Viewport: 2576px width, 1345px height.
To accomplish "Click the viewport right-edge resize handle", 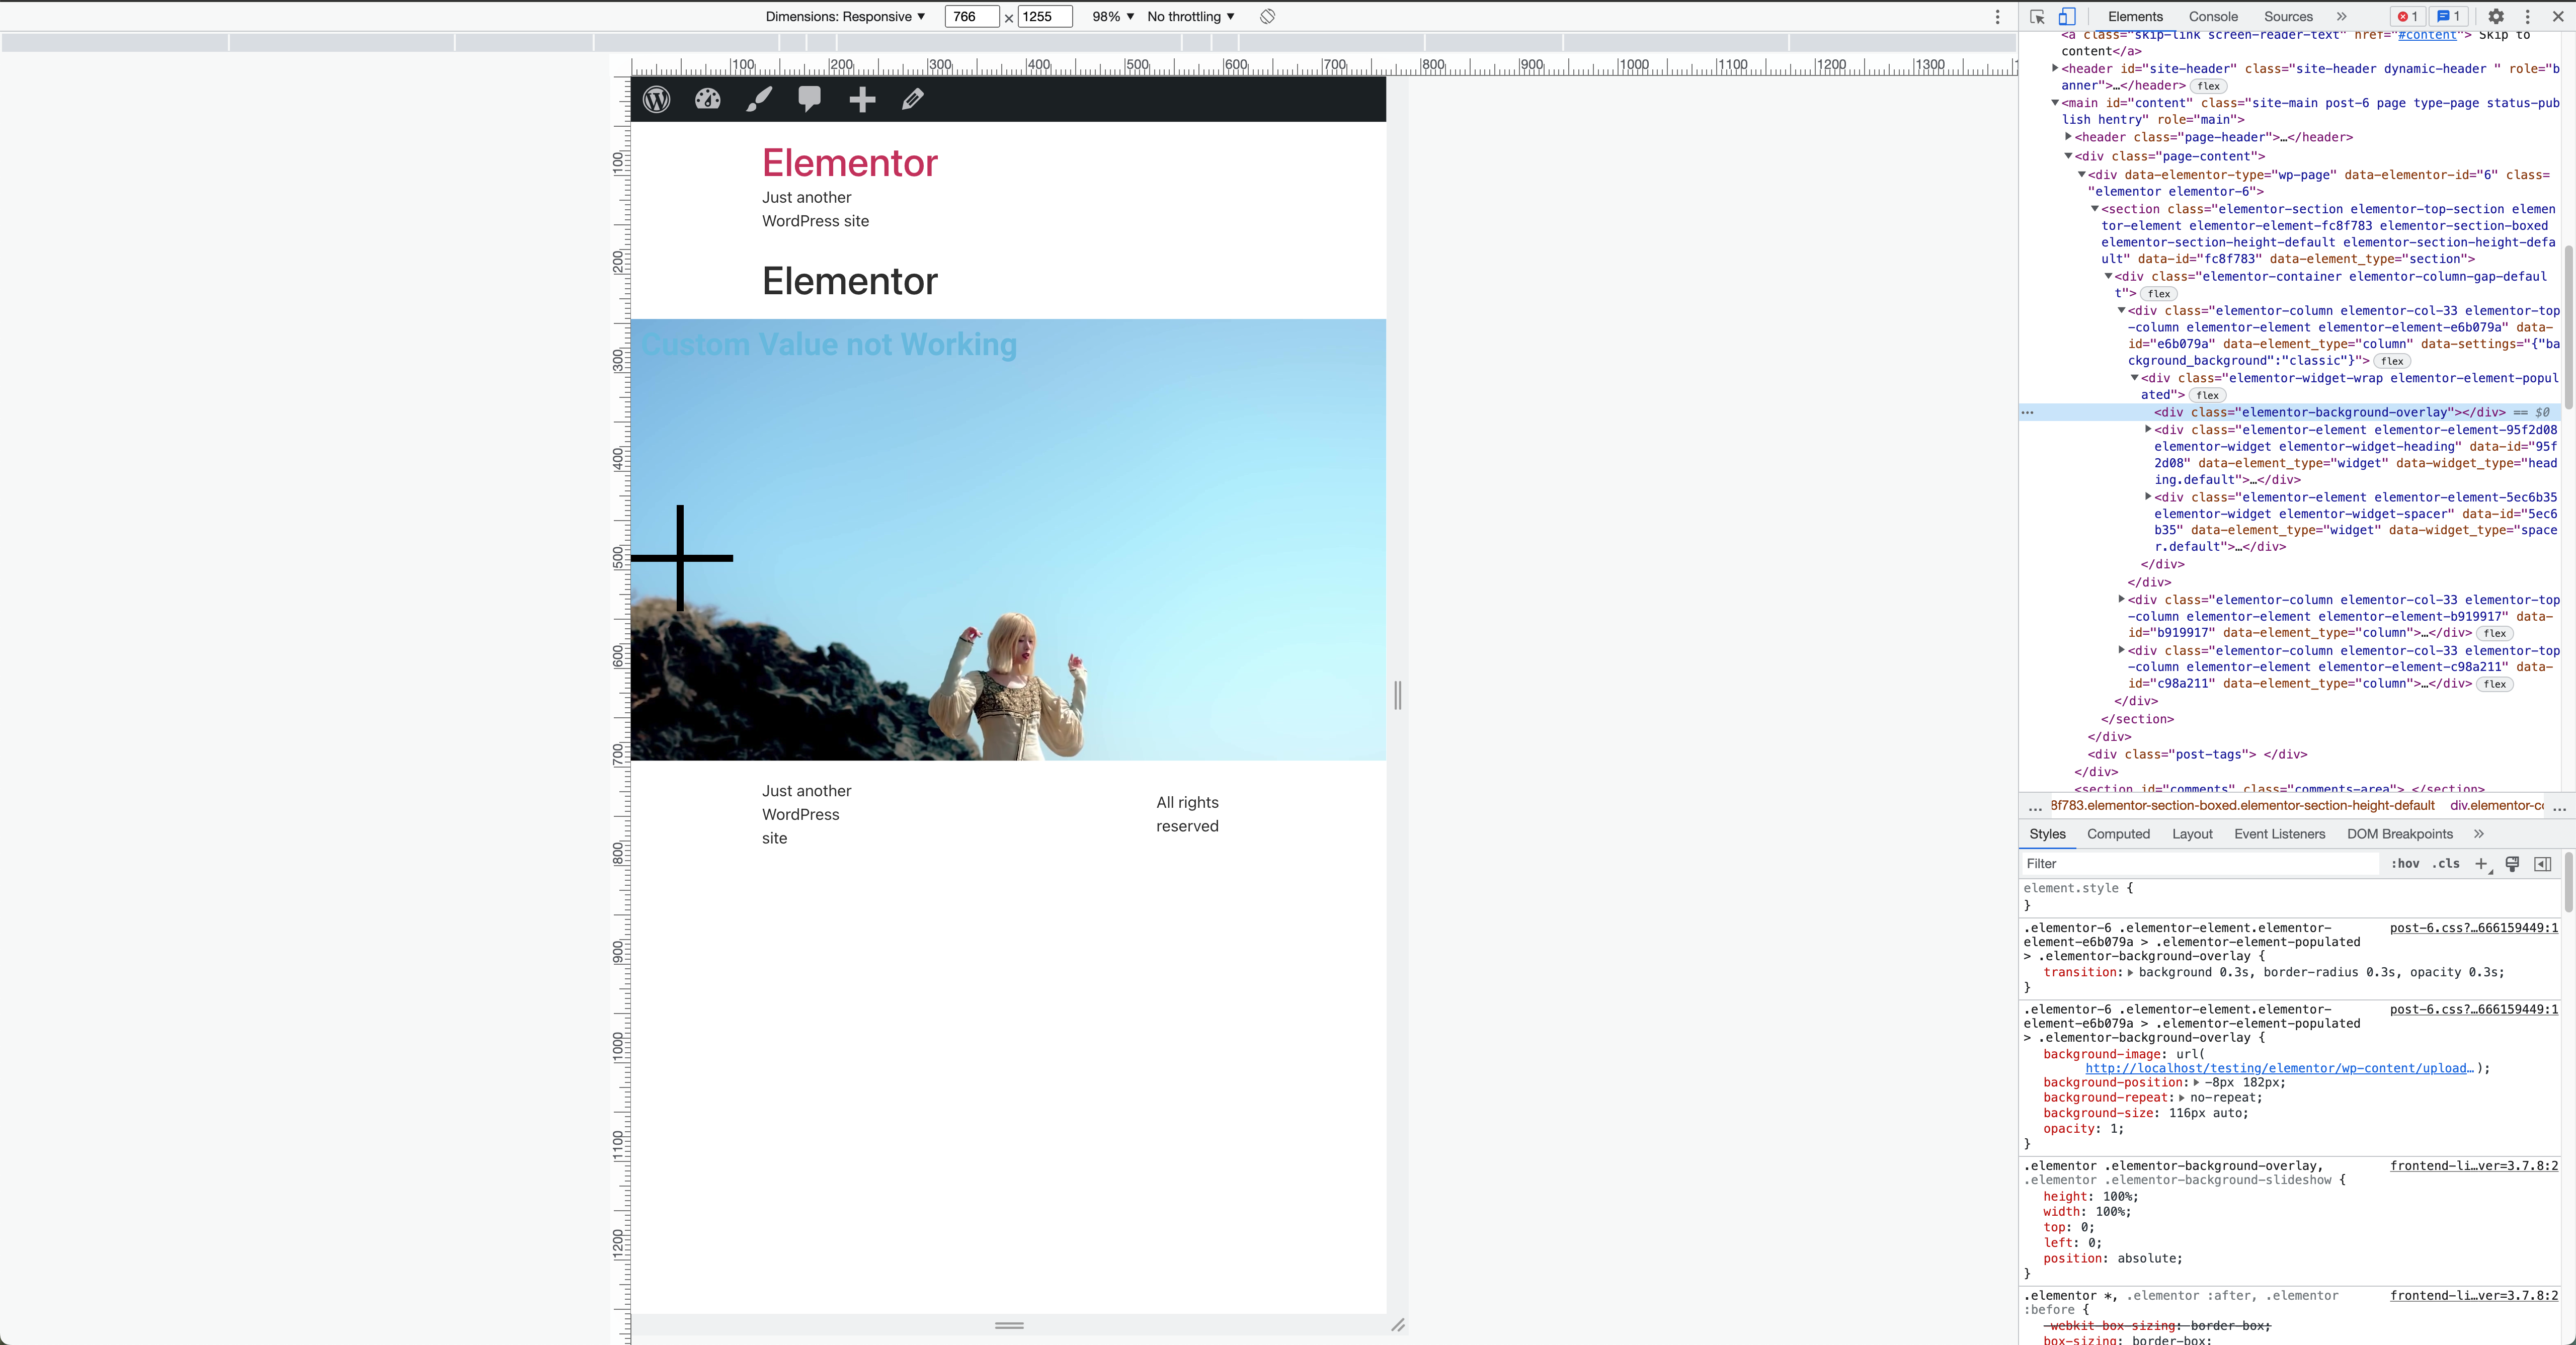I will (1398, 695).
